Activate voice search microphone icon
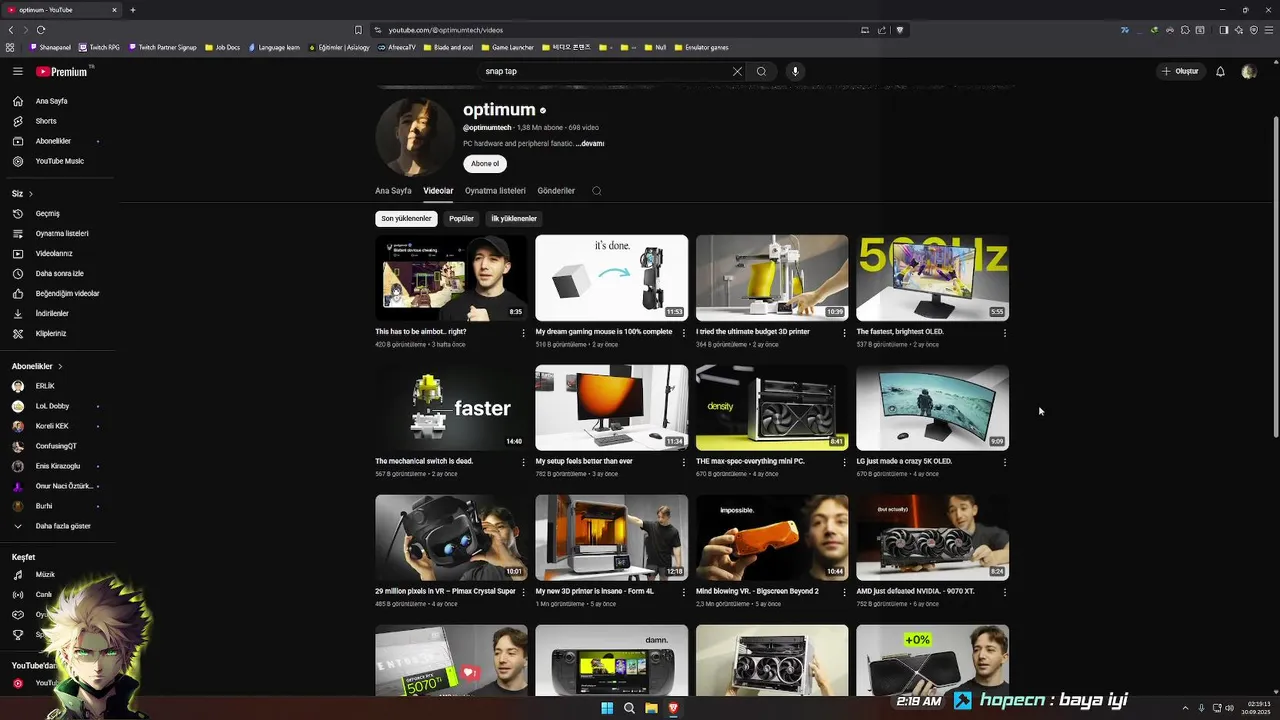The height and width of the screenshot is (720, 1280). (x=795, y=71)
